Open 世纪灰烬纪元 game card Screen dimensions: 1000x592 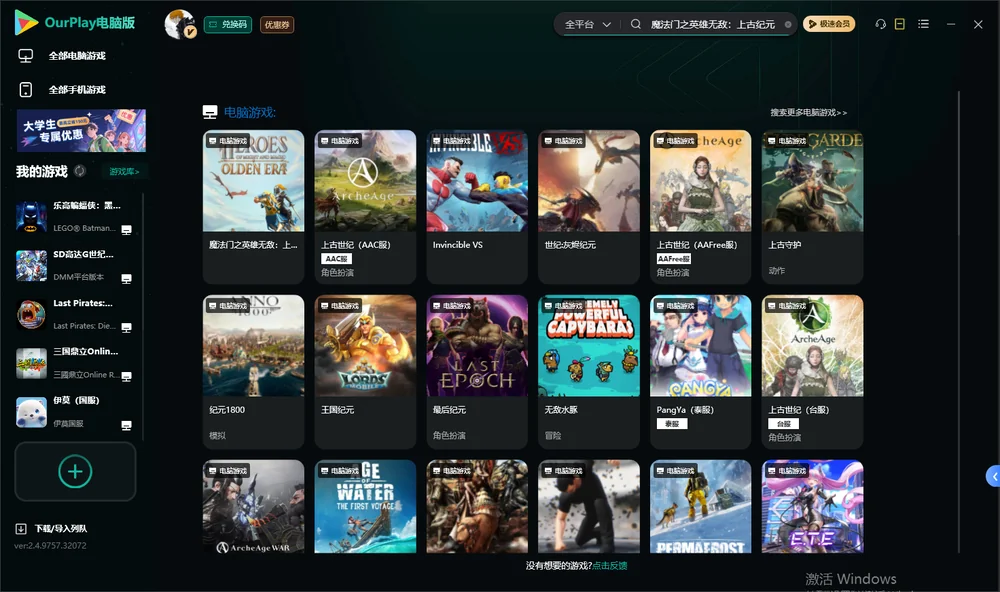tap(589, 207)
